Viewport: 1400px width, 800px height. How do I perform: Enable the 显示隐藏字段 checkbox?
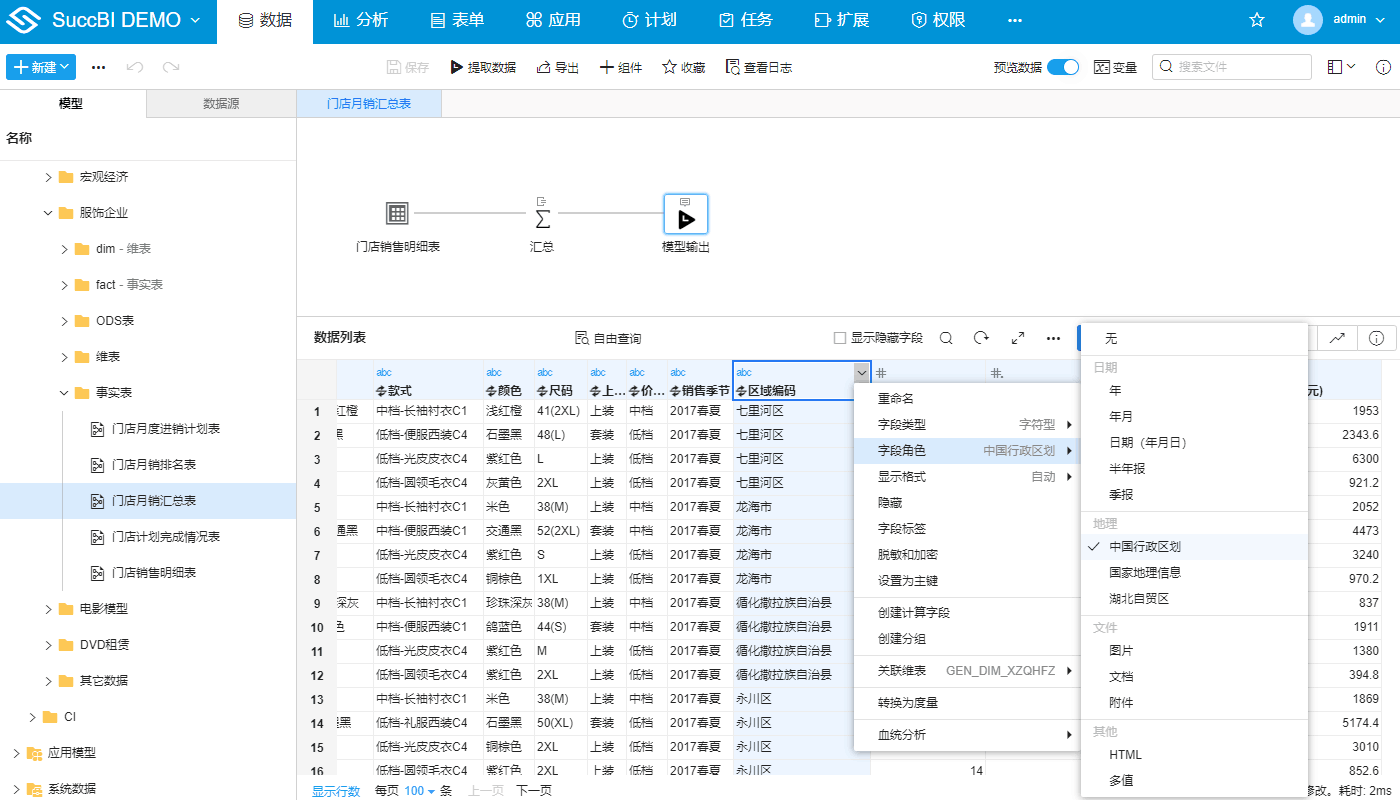coord(841,338)
